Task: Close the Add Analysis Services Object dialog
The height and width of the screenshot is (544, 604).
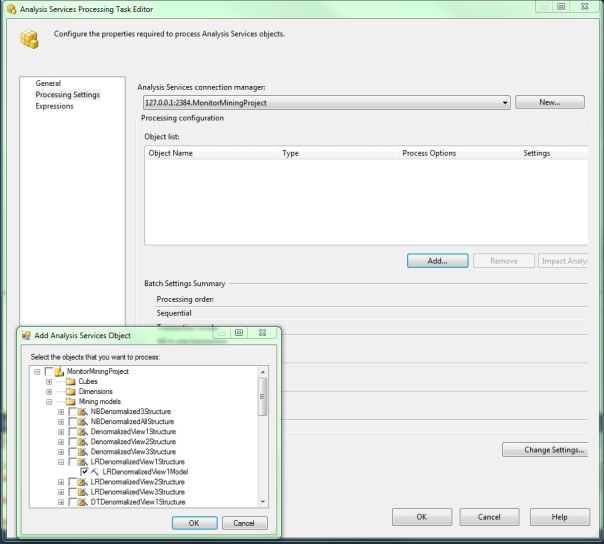Action: tap(263, 332)
